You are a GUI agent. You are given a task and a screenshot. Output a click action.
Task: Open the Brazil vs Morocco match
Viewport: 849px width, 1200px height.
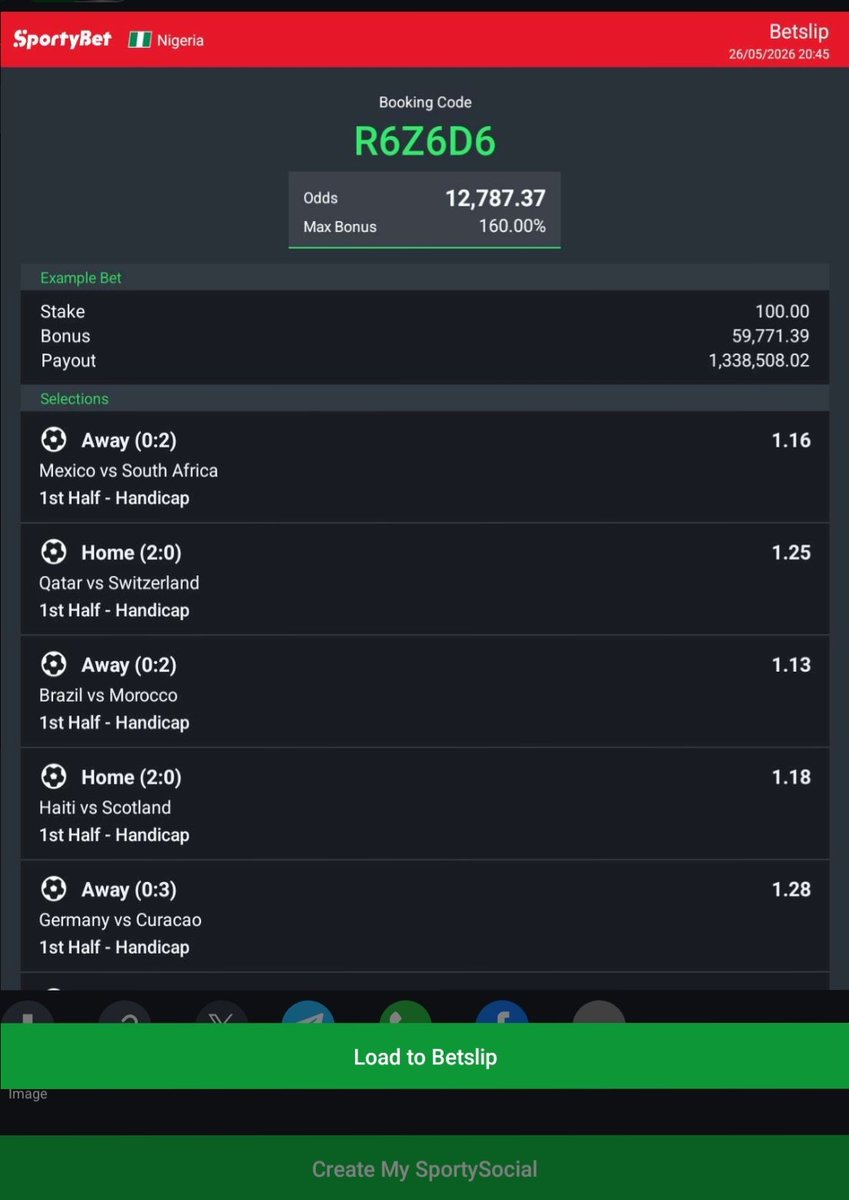click(108, 695)
